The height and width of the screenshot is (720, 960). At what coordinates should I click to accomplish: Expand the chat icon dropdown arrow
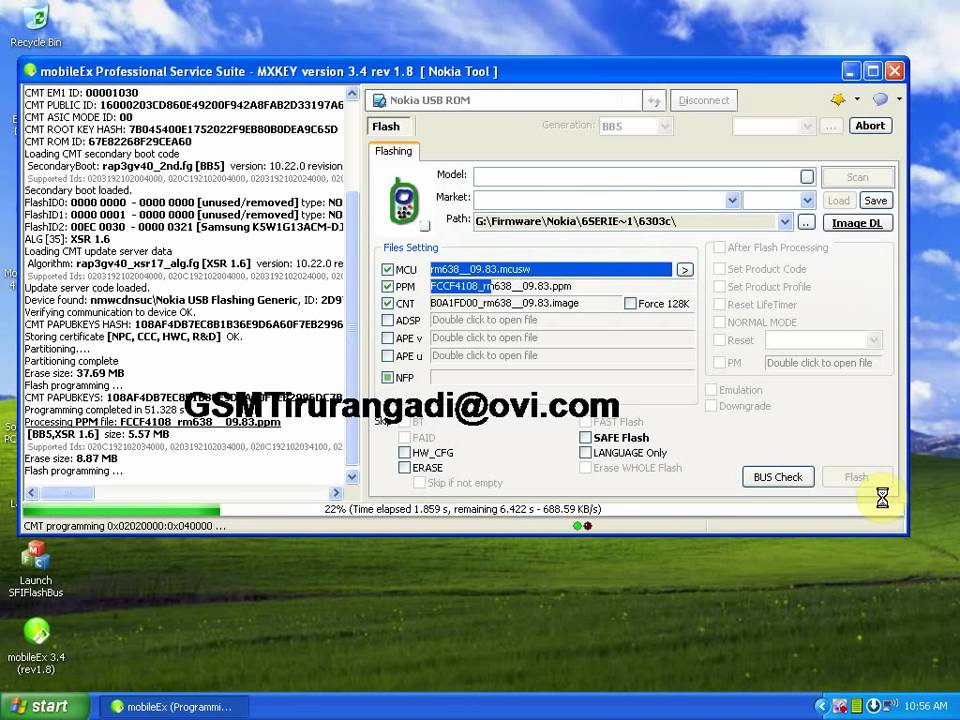[x=899, y=99]
